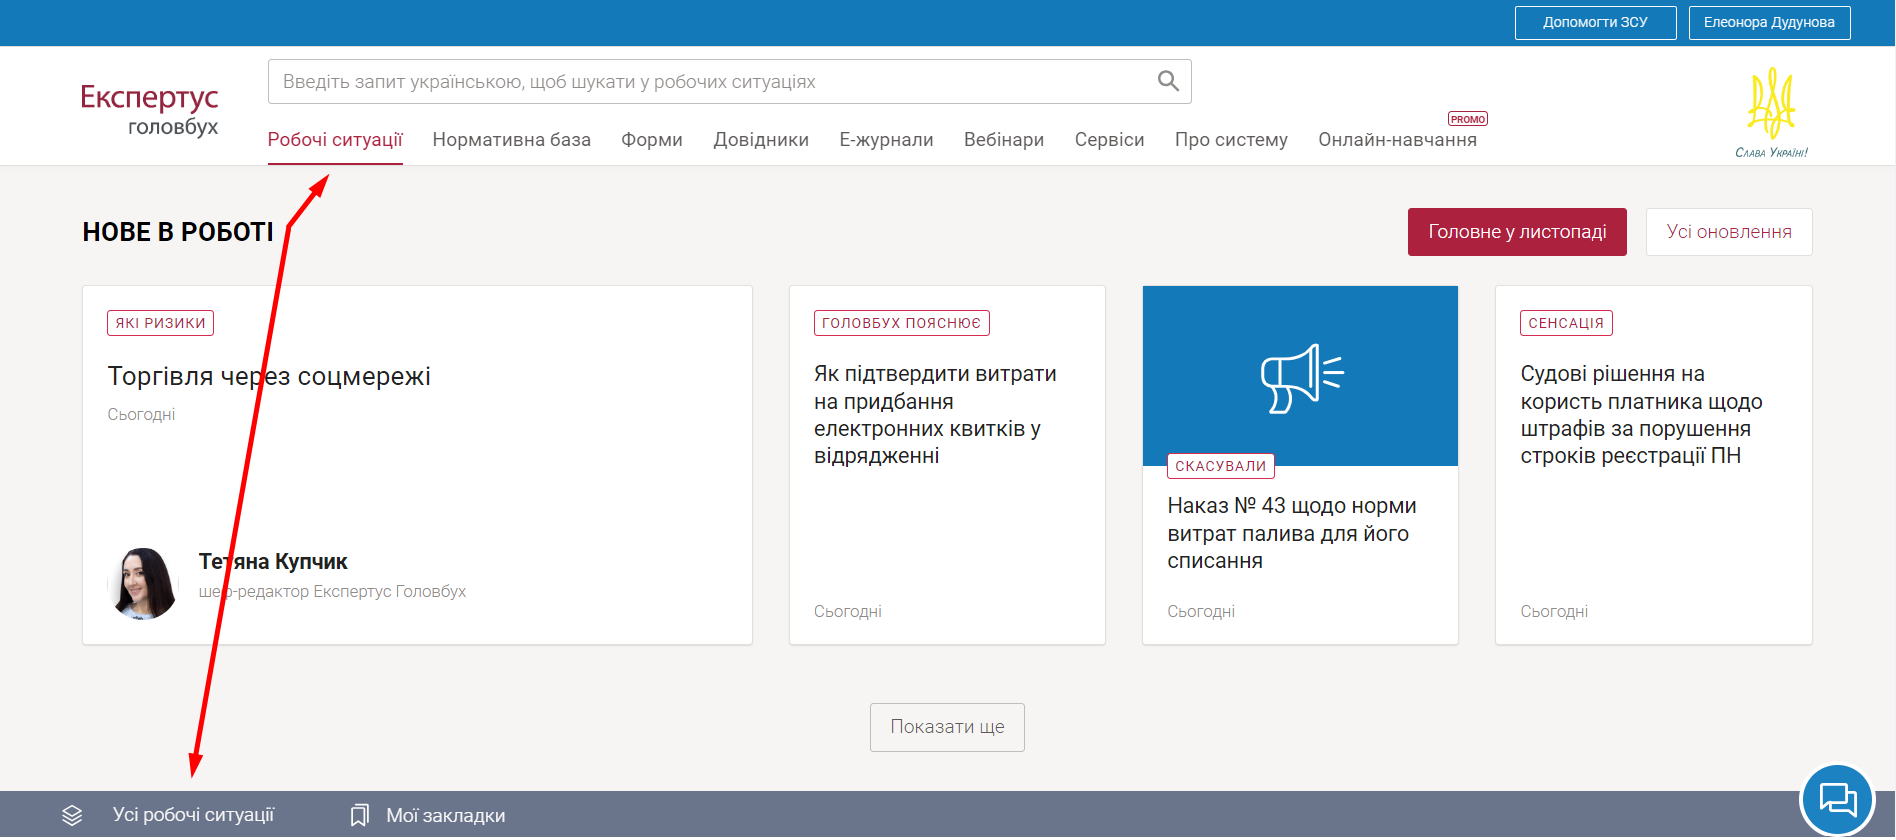Click the layers icon in bottom bar
The image size is (1896, 840).
[x=72, y=816]
